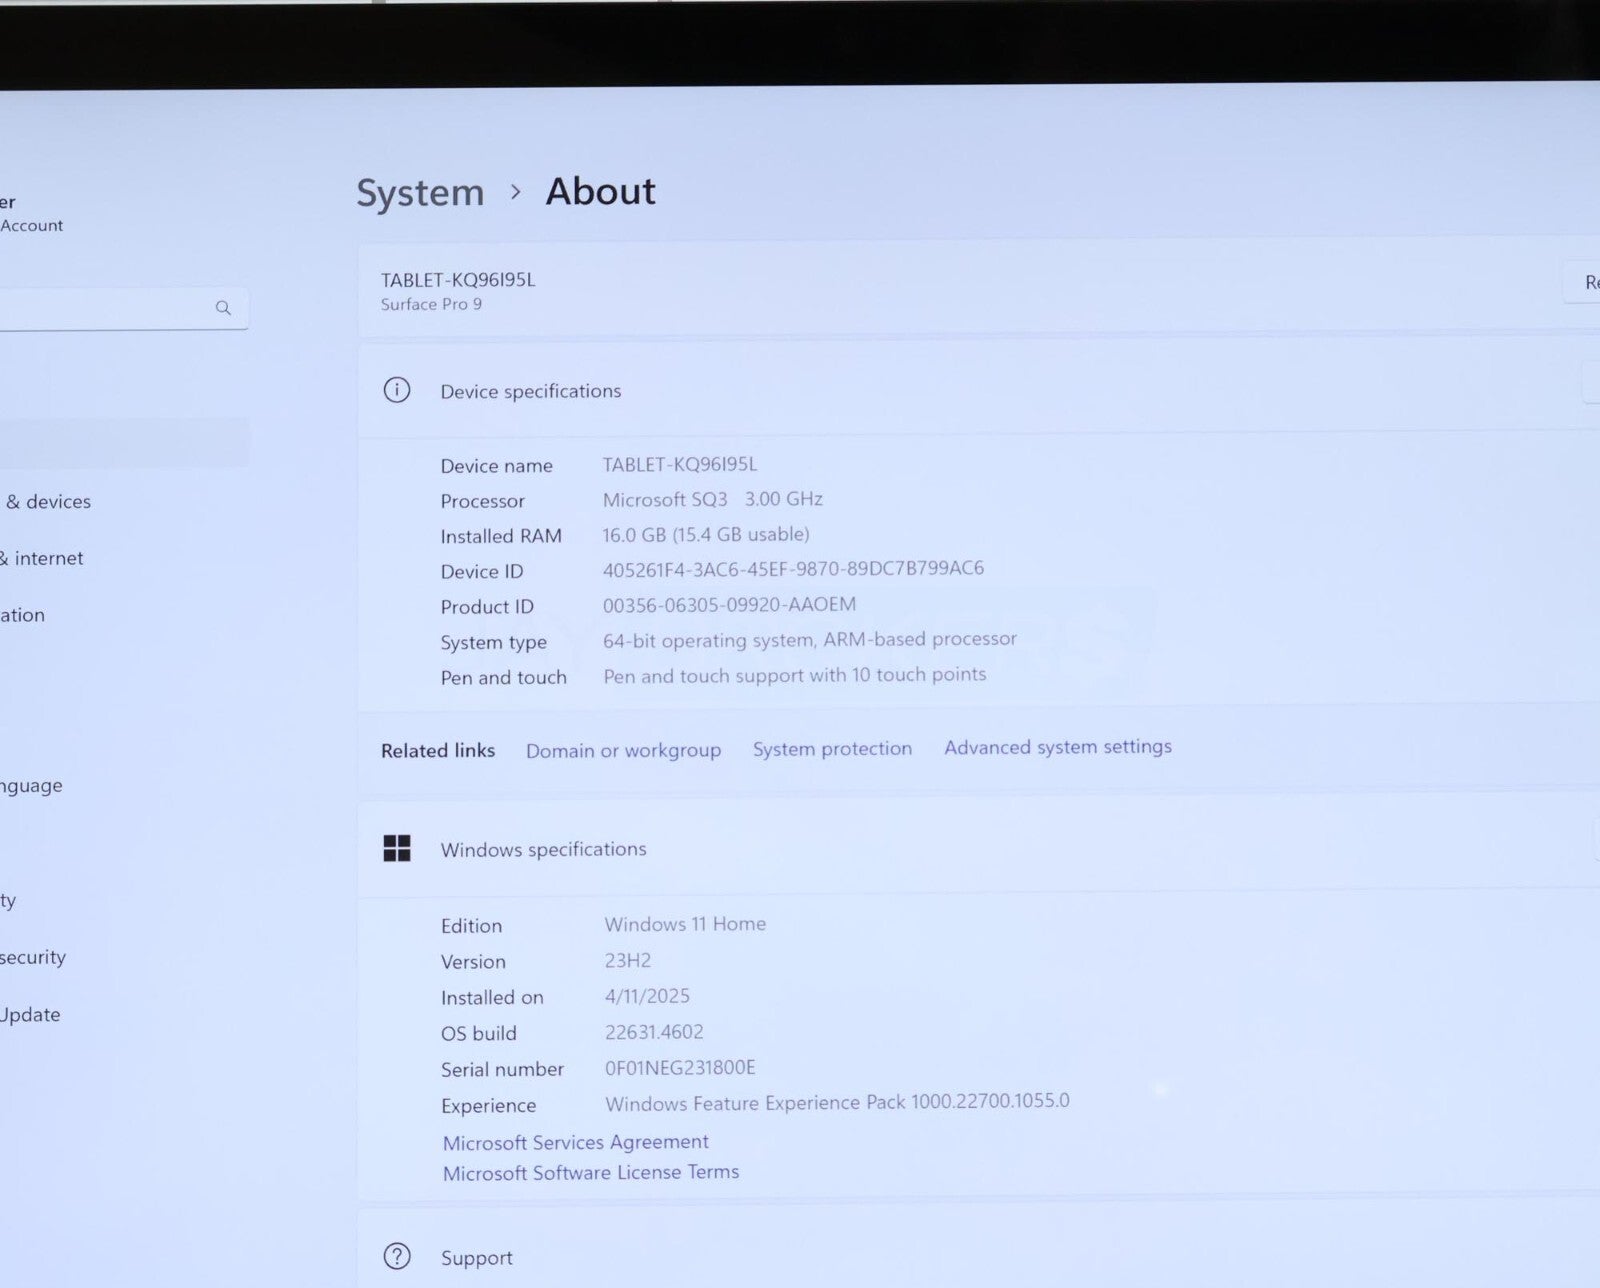
Task: Select the 16.0 GB installed RAM value
Action: click(706, 534)
